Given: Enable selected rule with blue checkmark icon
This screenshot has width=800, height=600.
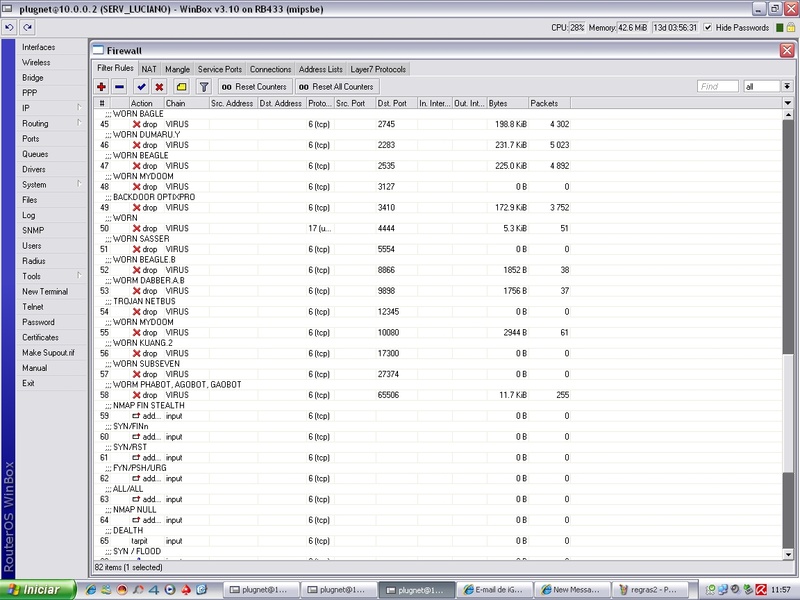Looking at the screenshot, I should tap(141, 87).
